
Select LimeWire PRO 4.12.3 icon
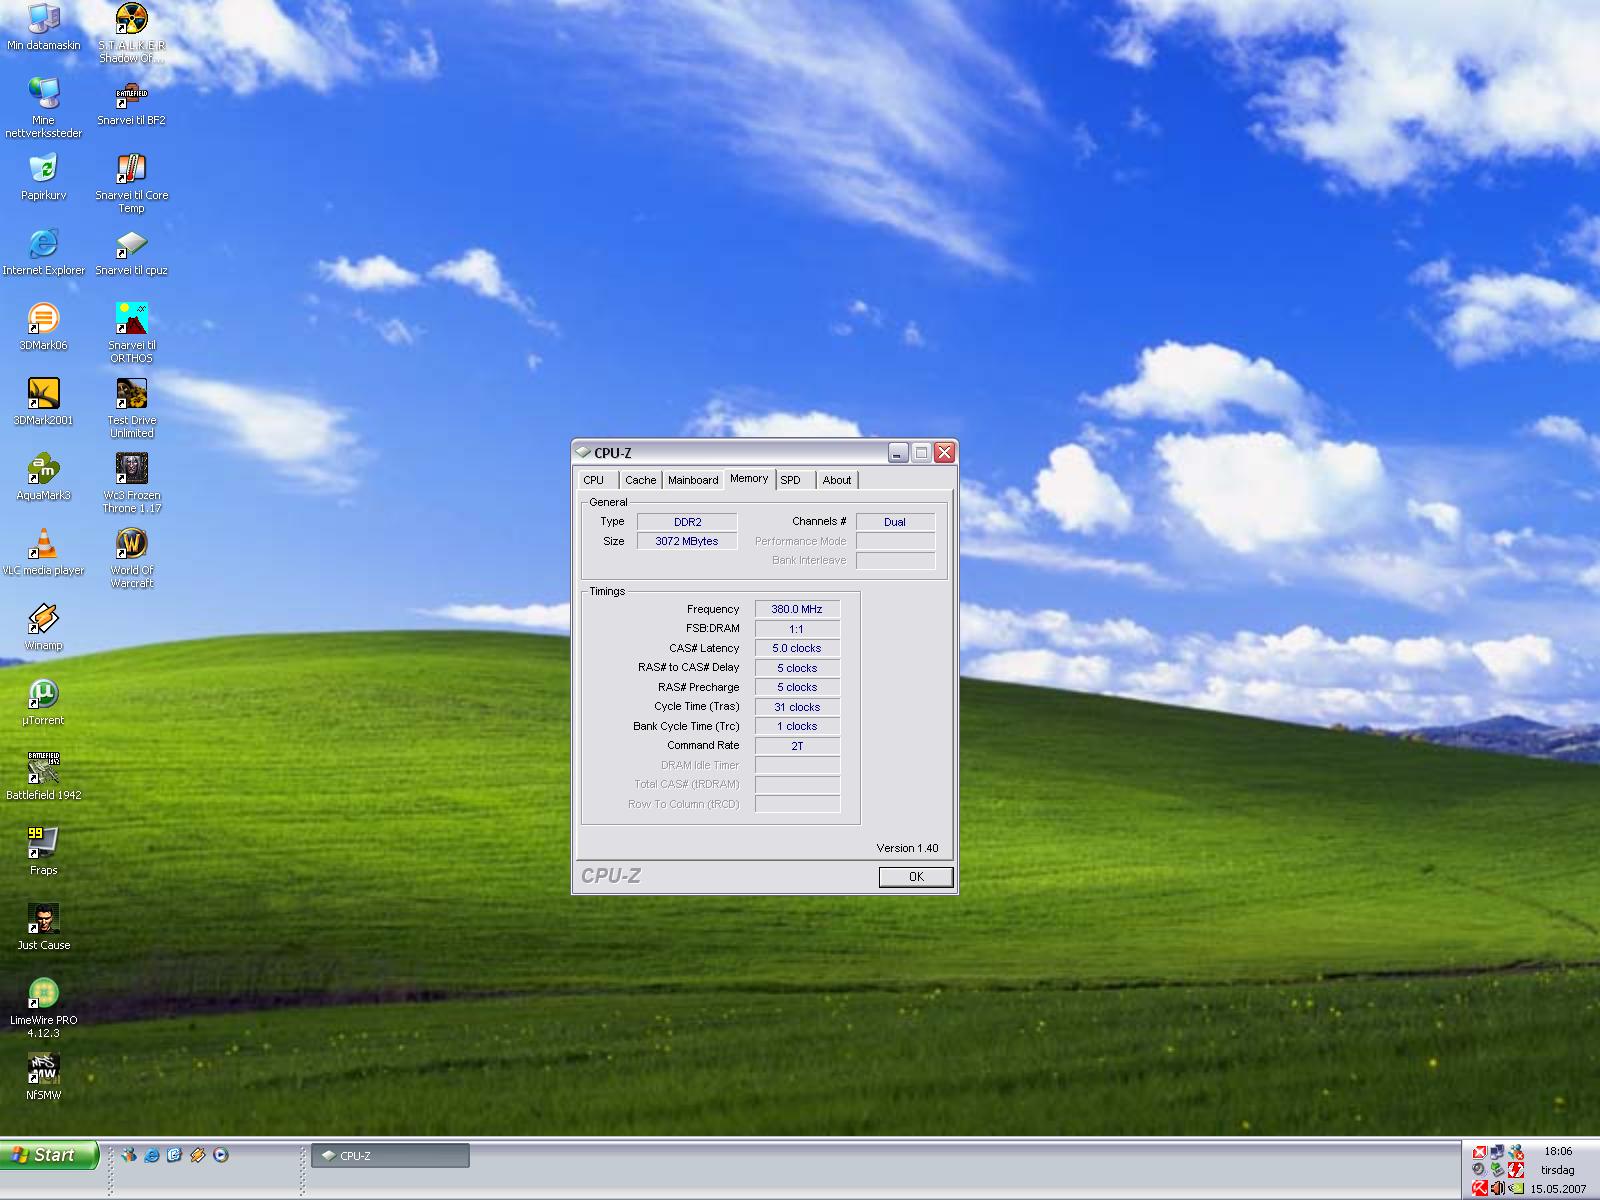pyautogui.click(x=43, y=1009)
